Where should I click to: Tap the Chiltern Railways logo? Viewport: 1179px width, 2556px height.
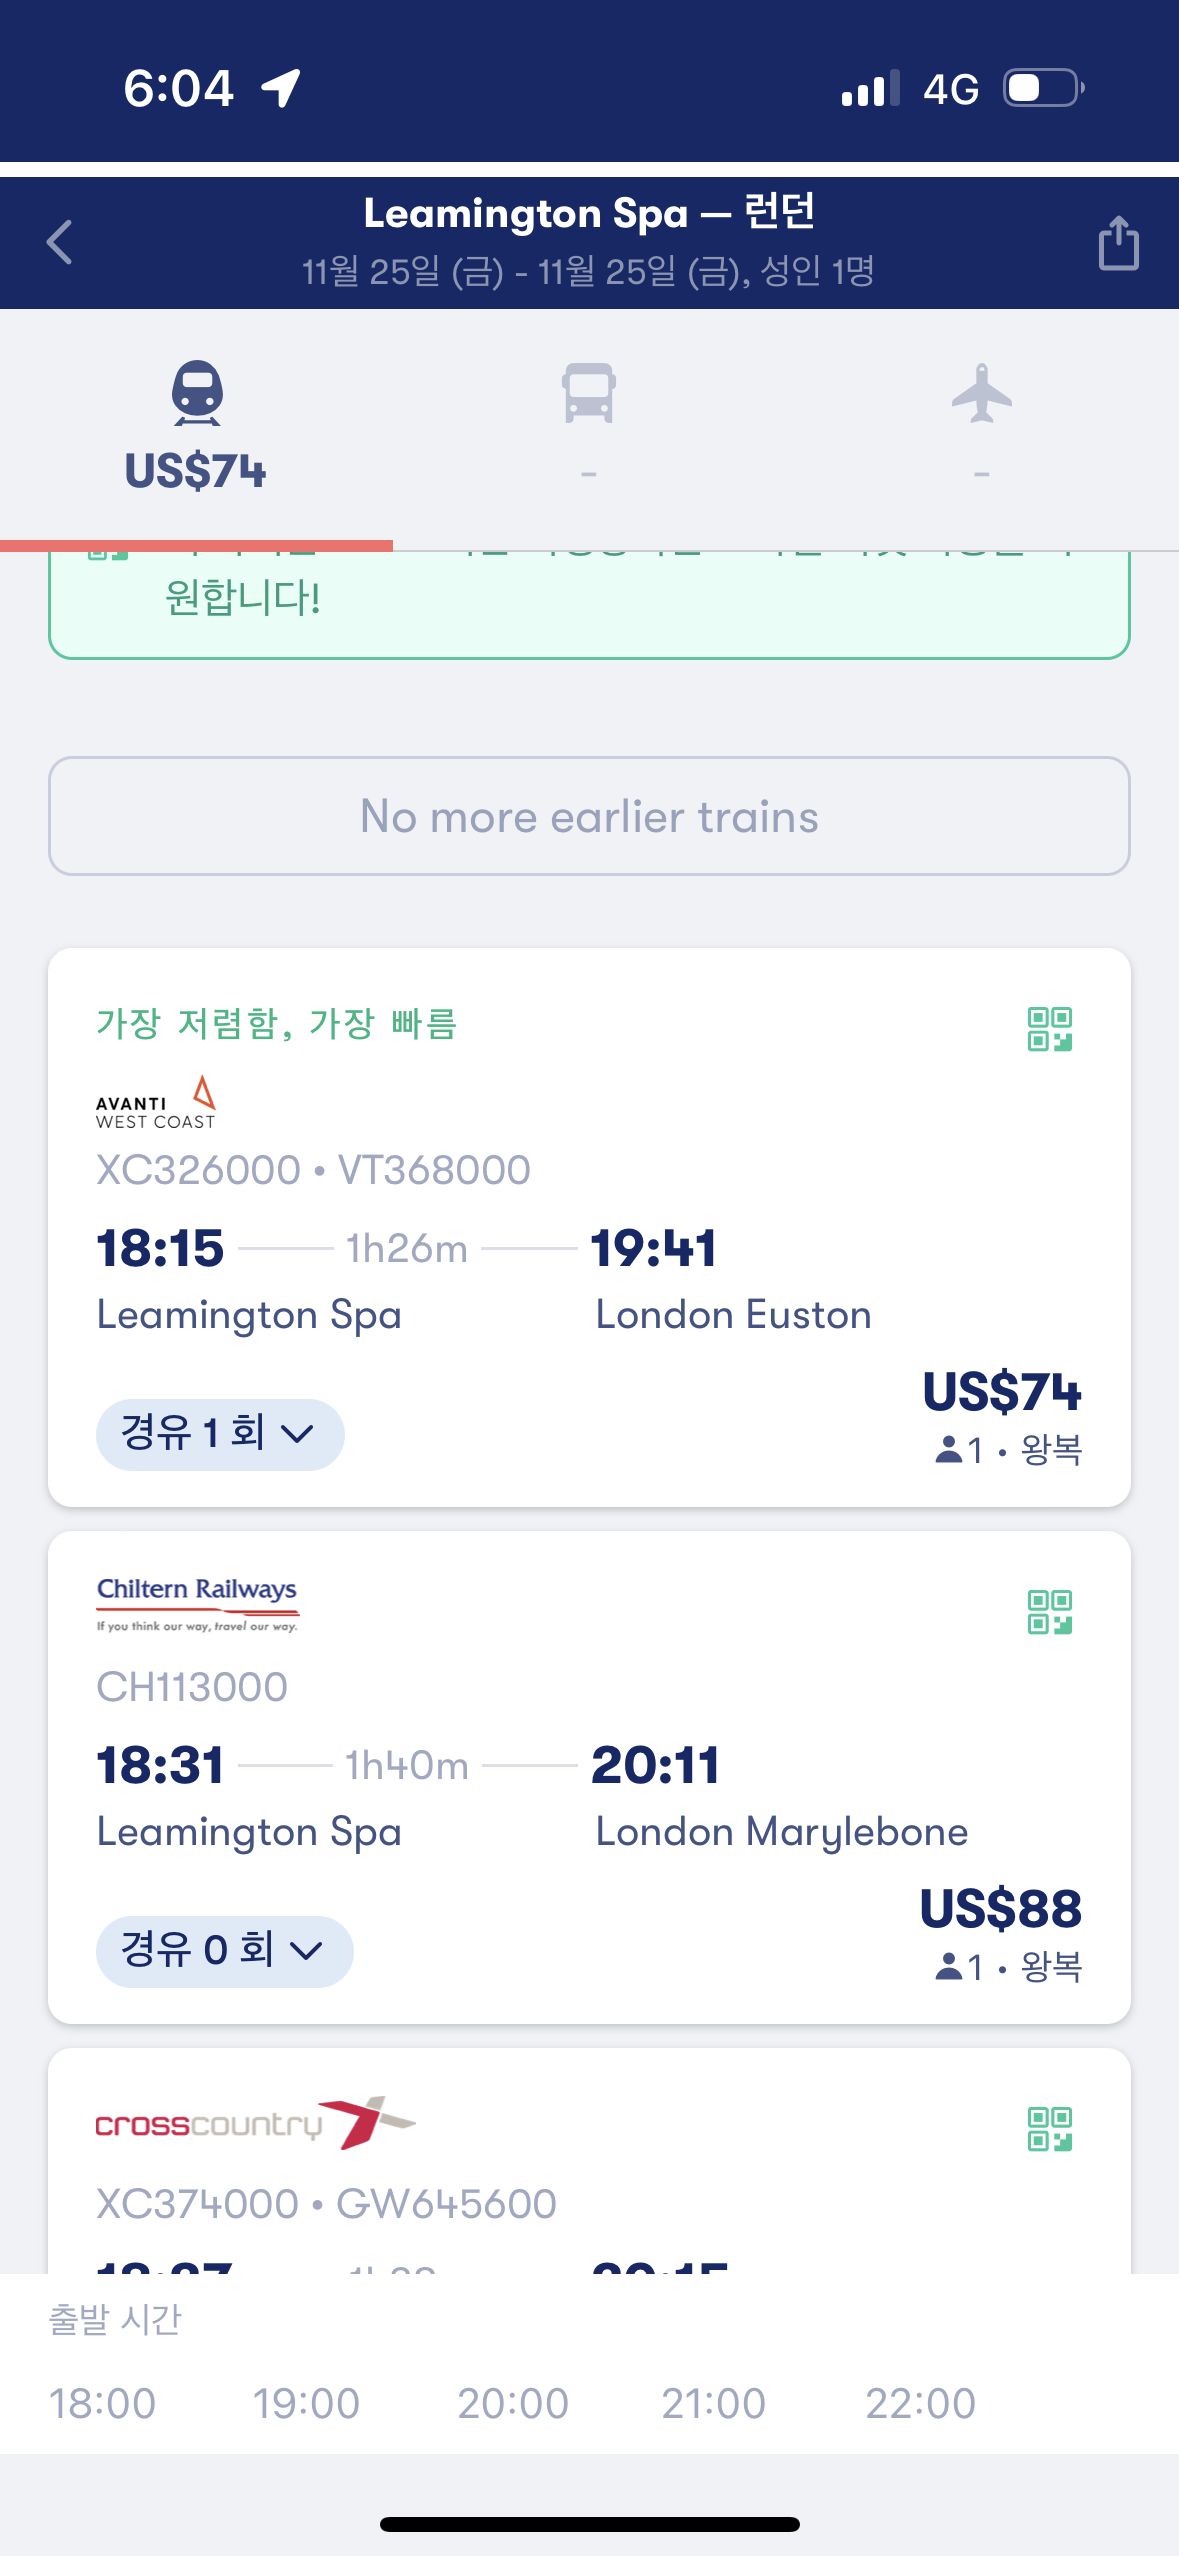[198, 1604]
